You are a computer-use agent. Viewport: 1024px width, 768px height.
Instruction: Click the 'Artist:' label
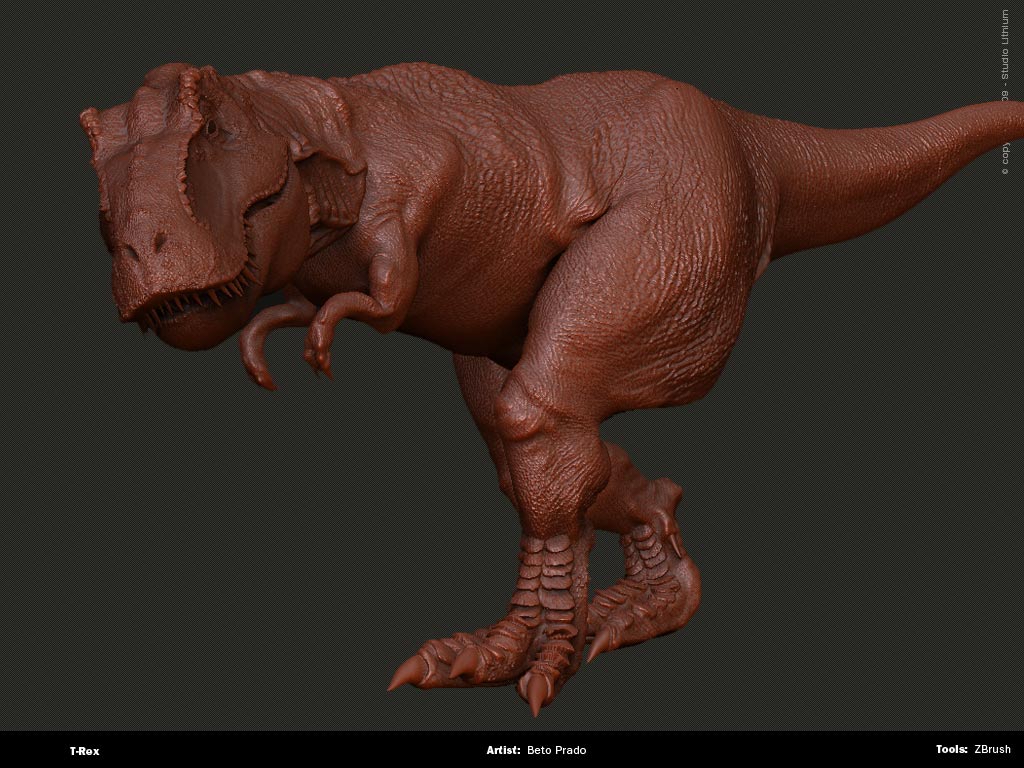503,750
